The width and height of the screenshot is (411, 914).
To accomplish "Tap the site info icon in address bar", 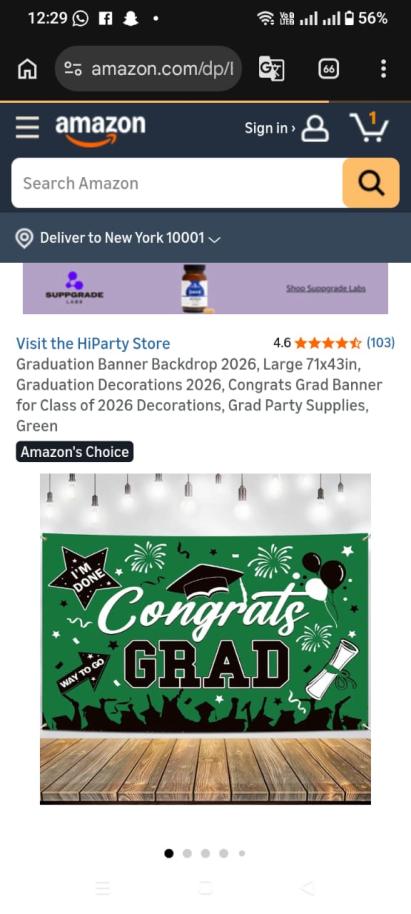I will click(x=73, y=69).
